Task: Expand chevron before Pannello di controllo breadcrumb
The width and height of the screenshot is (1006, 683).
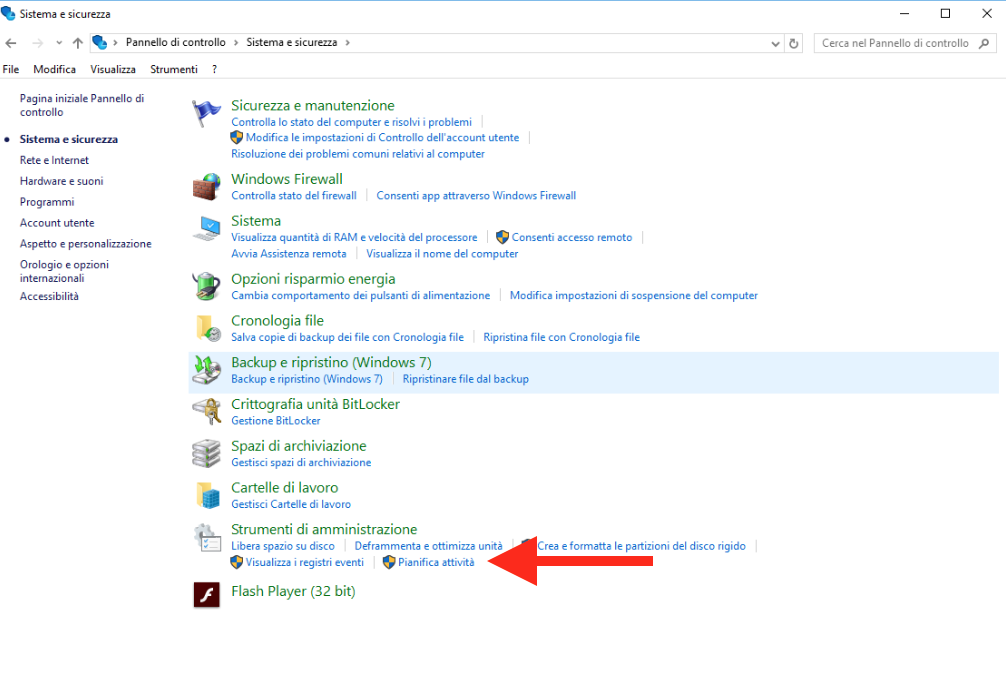Action: tap(115, 42)
